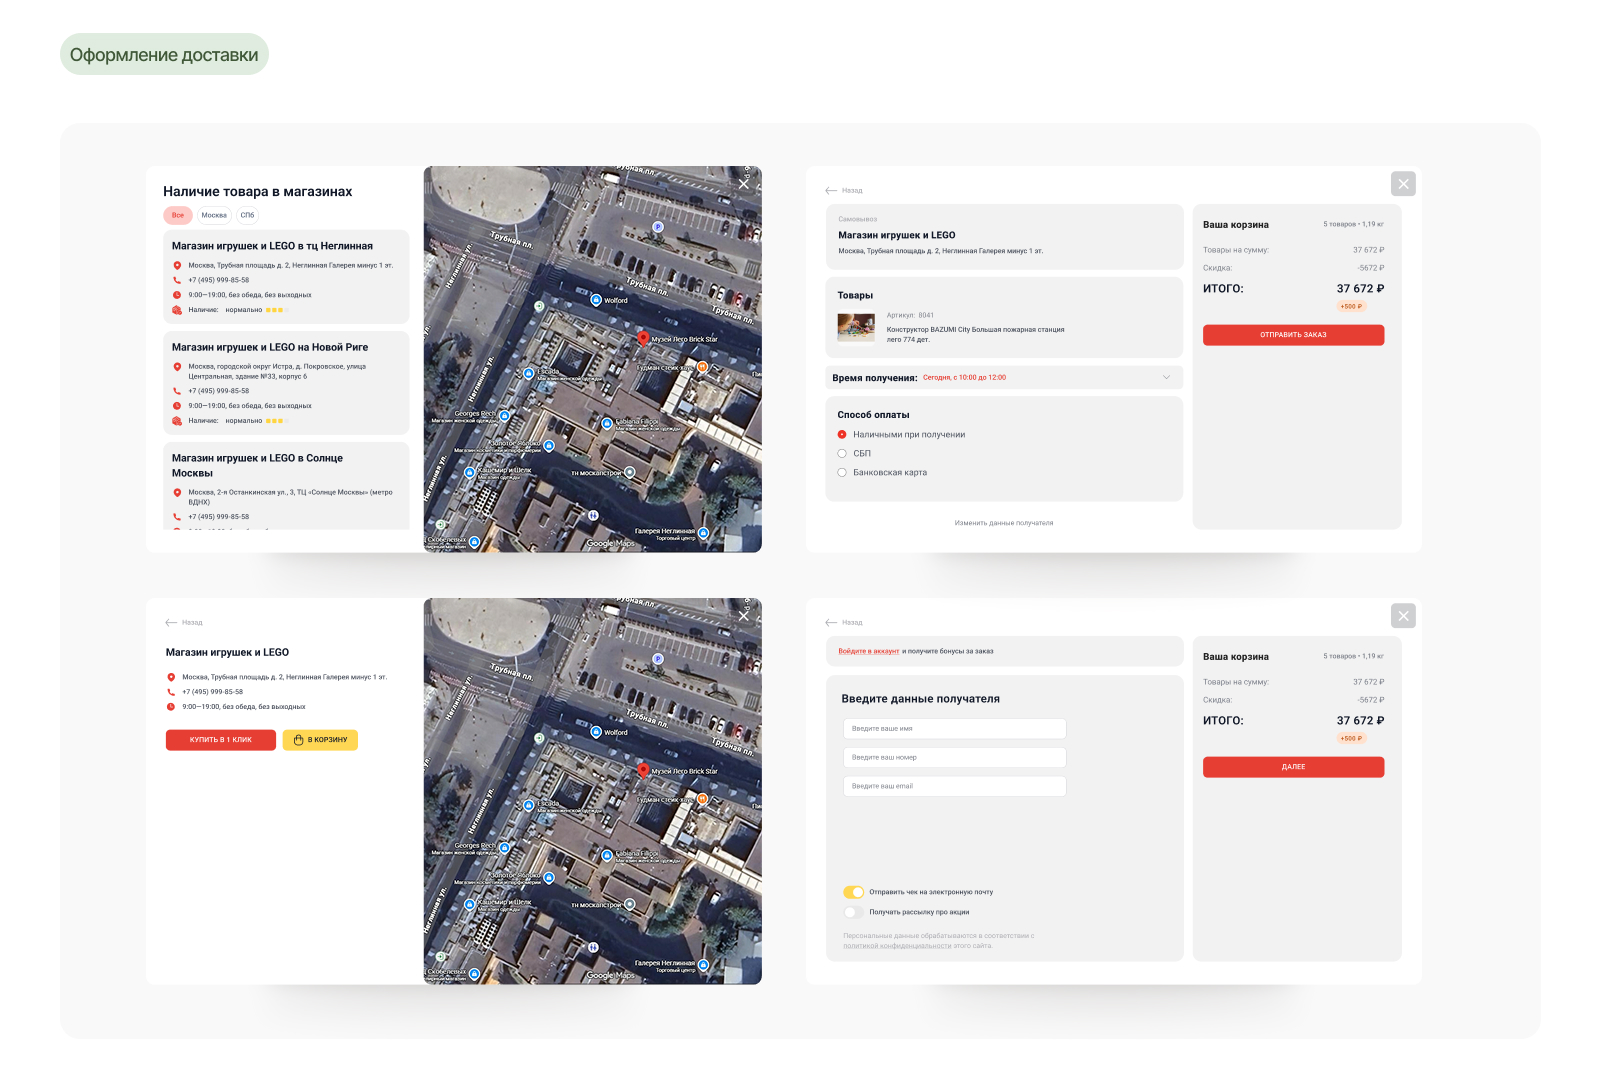Toggle Отправить чек на электронную почту switch
Viewport: 1601px width, 1076px height.
[x=853, y=892]
